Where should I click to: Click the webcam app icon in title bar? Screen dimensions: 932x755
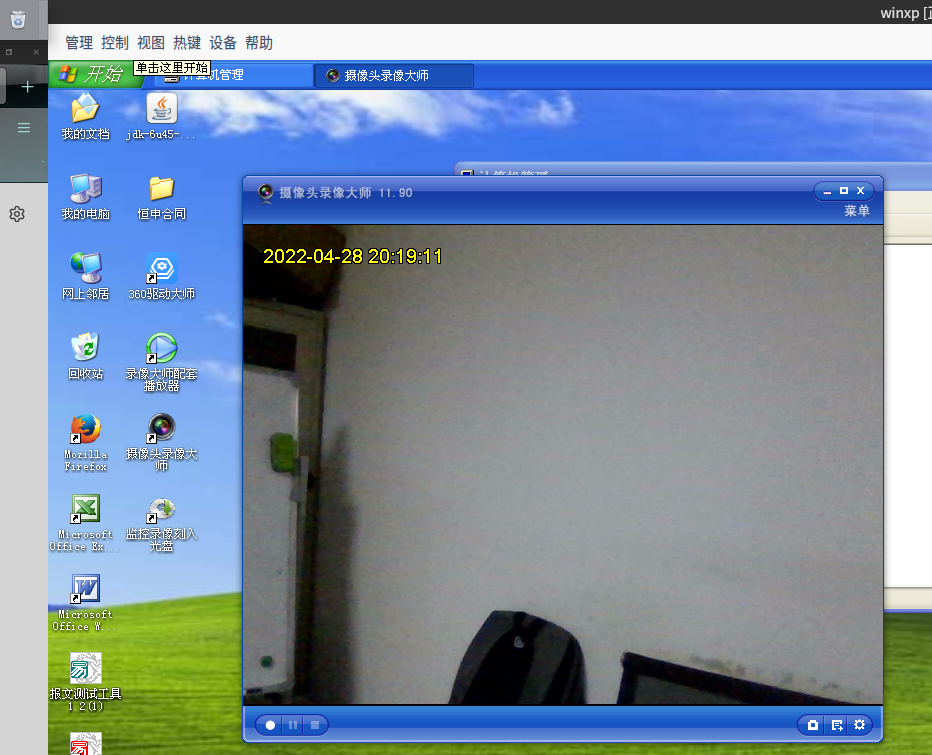click(x=265, y=192)
